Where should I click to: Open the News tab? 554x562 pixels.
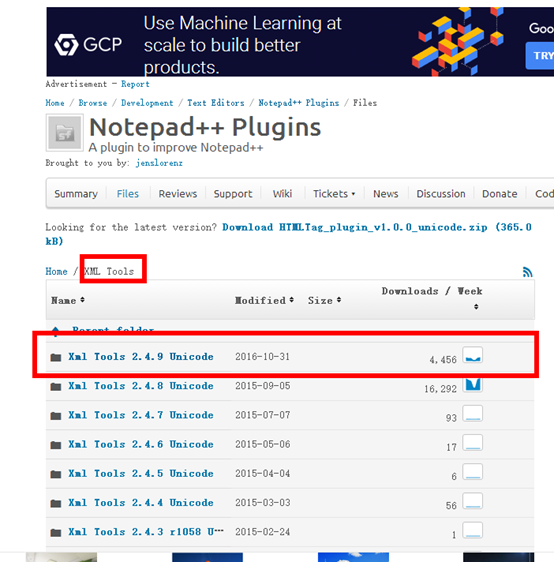click(386, 194)
